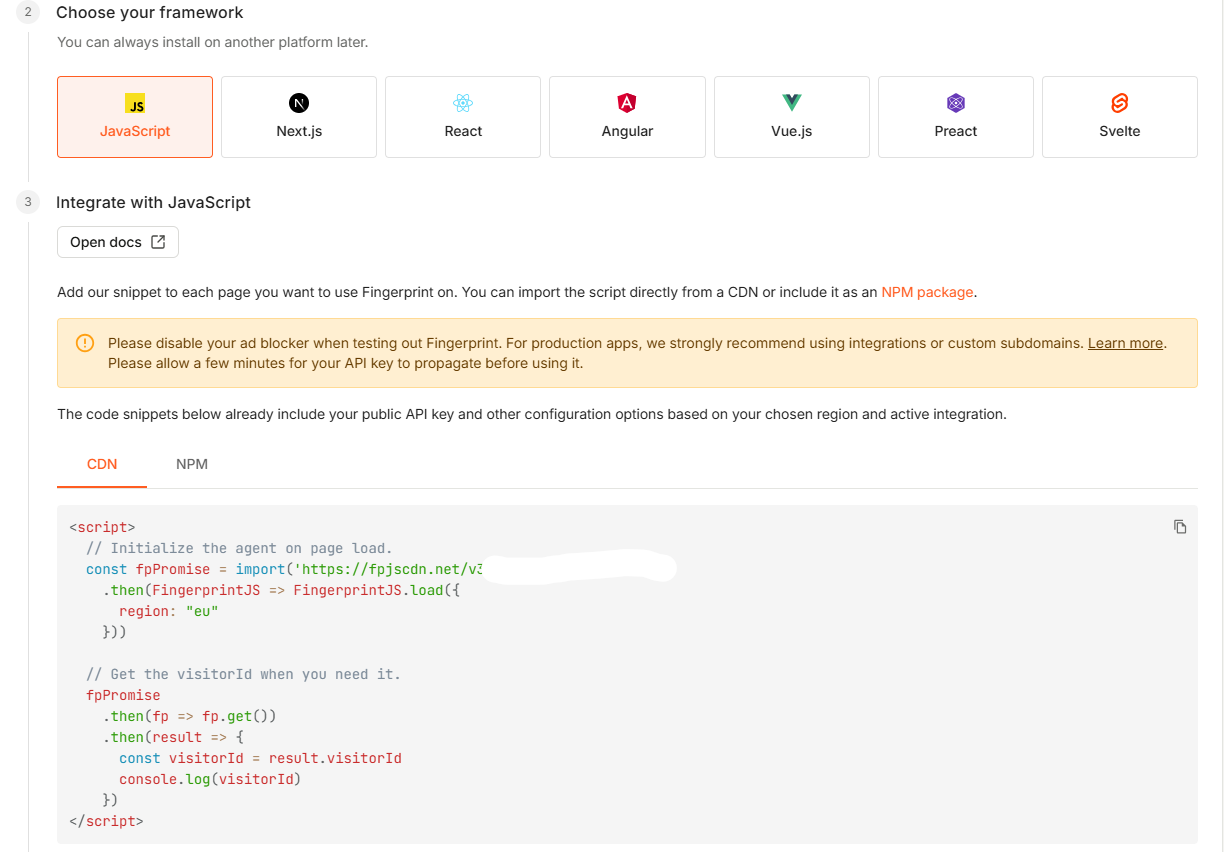Click the React atom logo icon

[x=463, y=103]
